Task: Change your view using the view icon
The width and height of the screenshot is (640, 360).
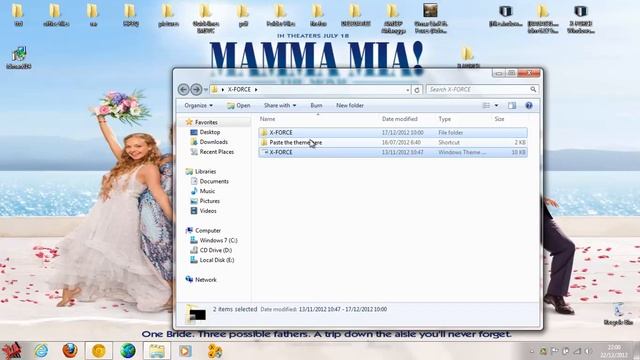Action: tap(486, 106)
